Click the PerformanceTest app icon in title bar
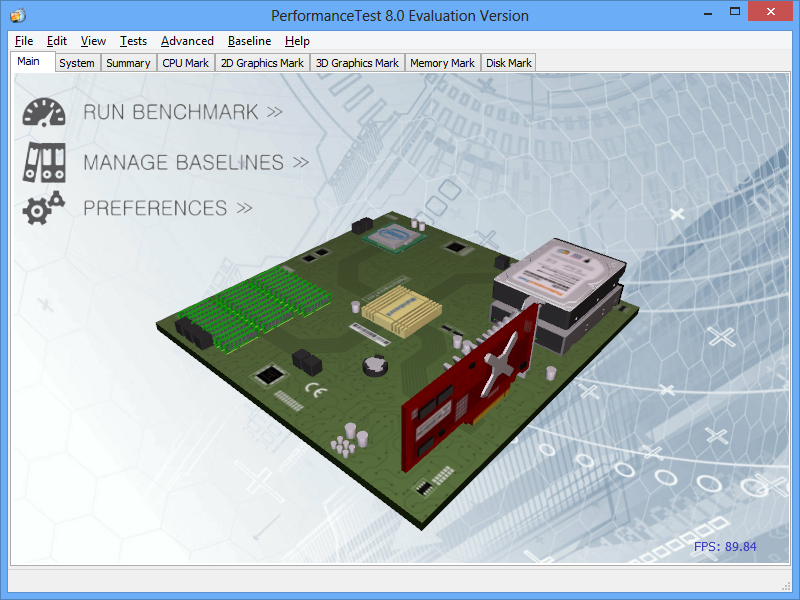Viewport: 800px width, 600px height. [18, 15]
